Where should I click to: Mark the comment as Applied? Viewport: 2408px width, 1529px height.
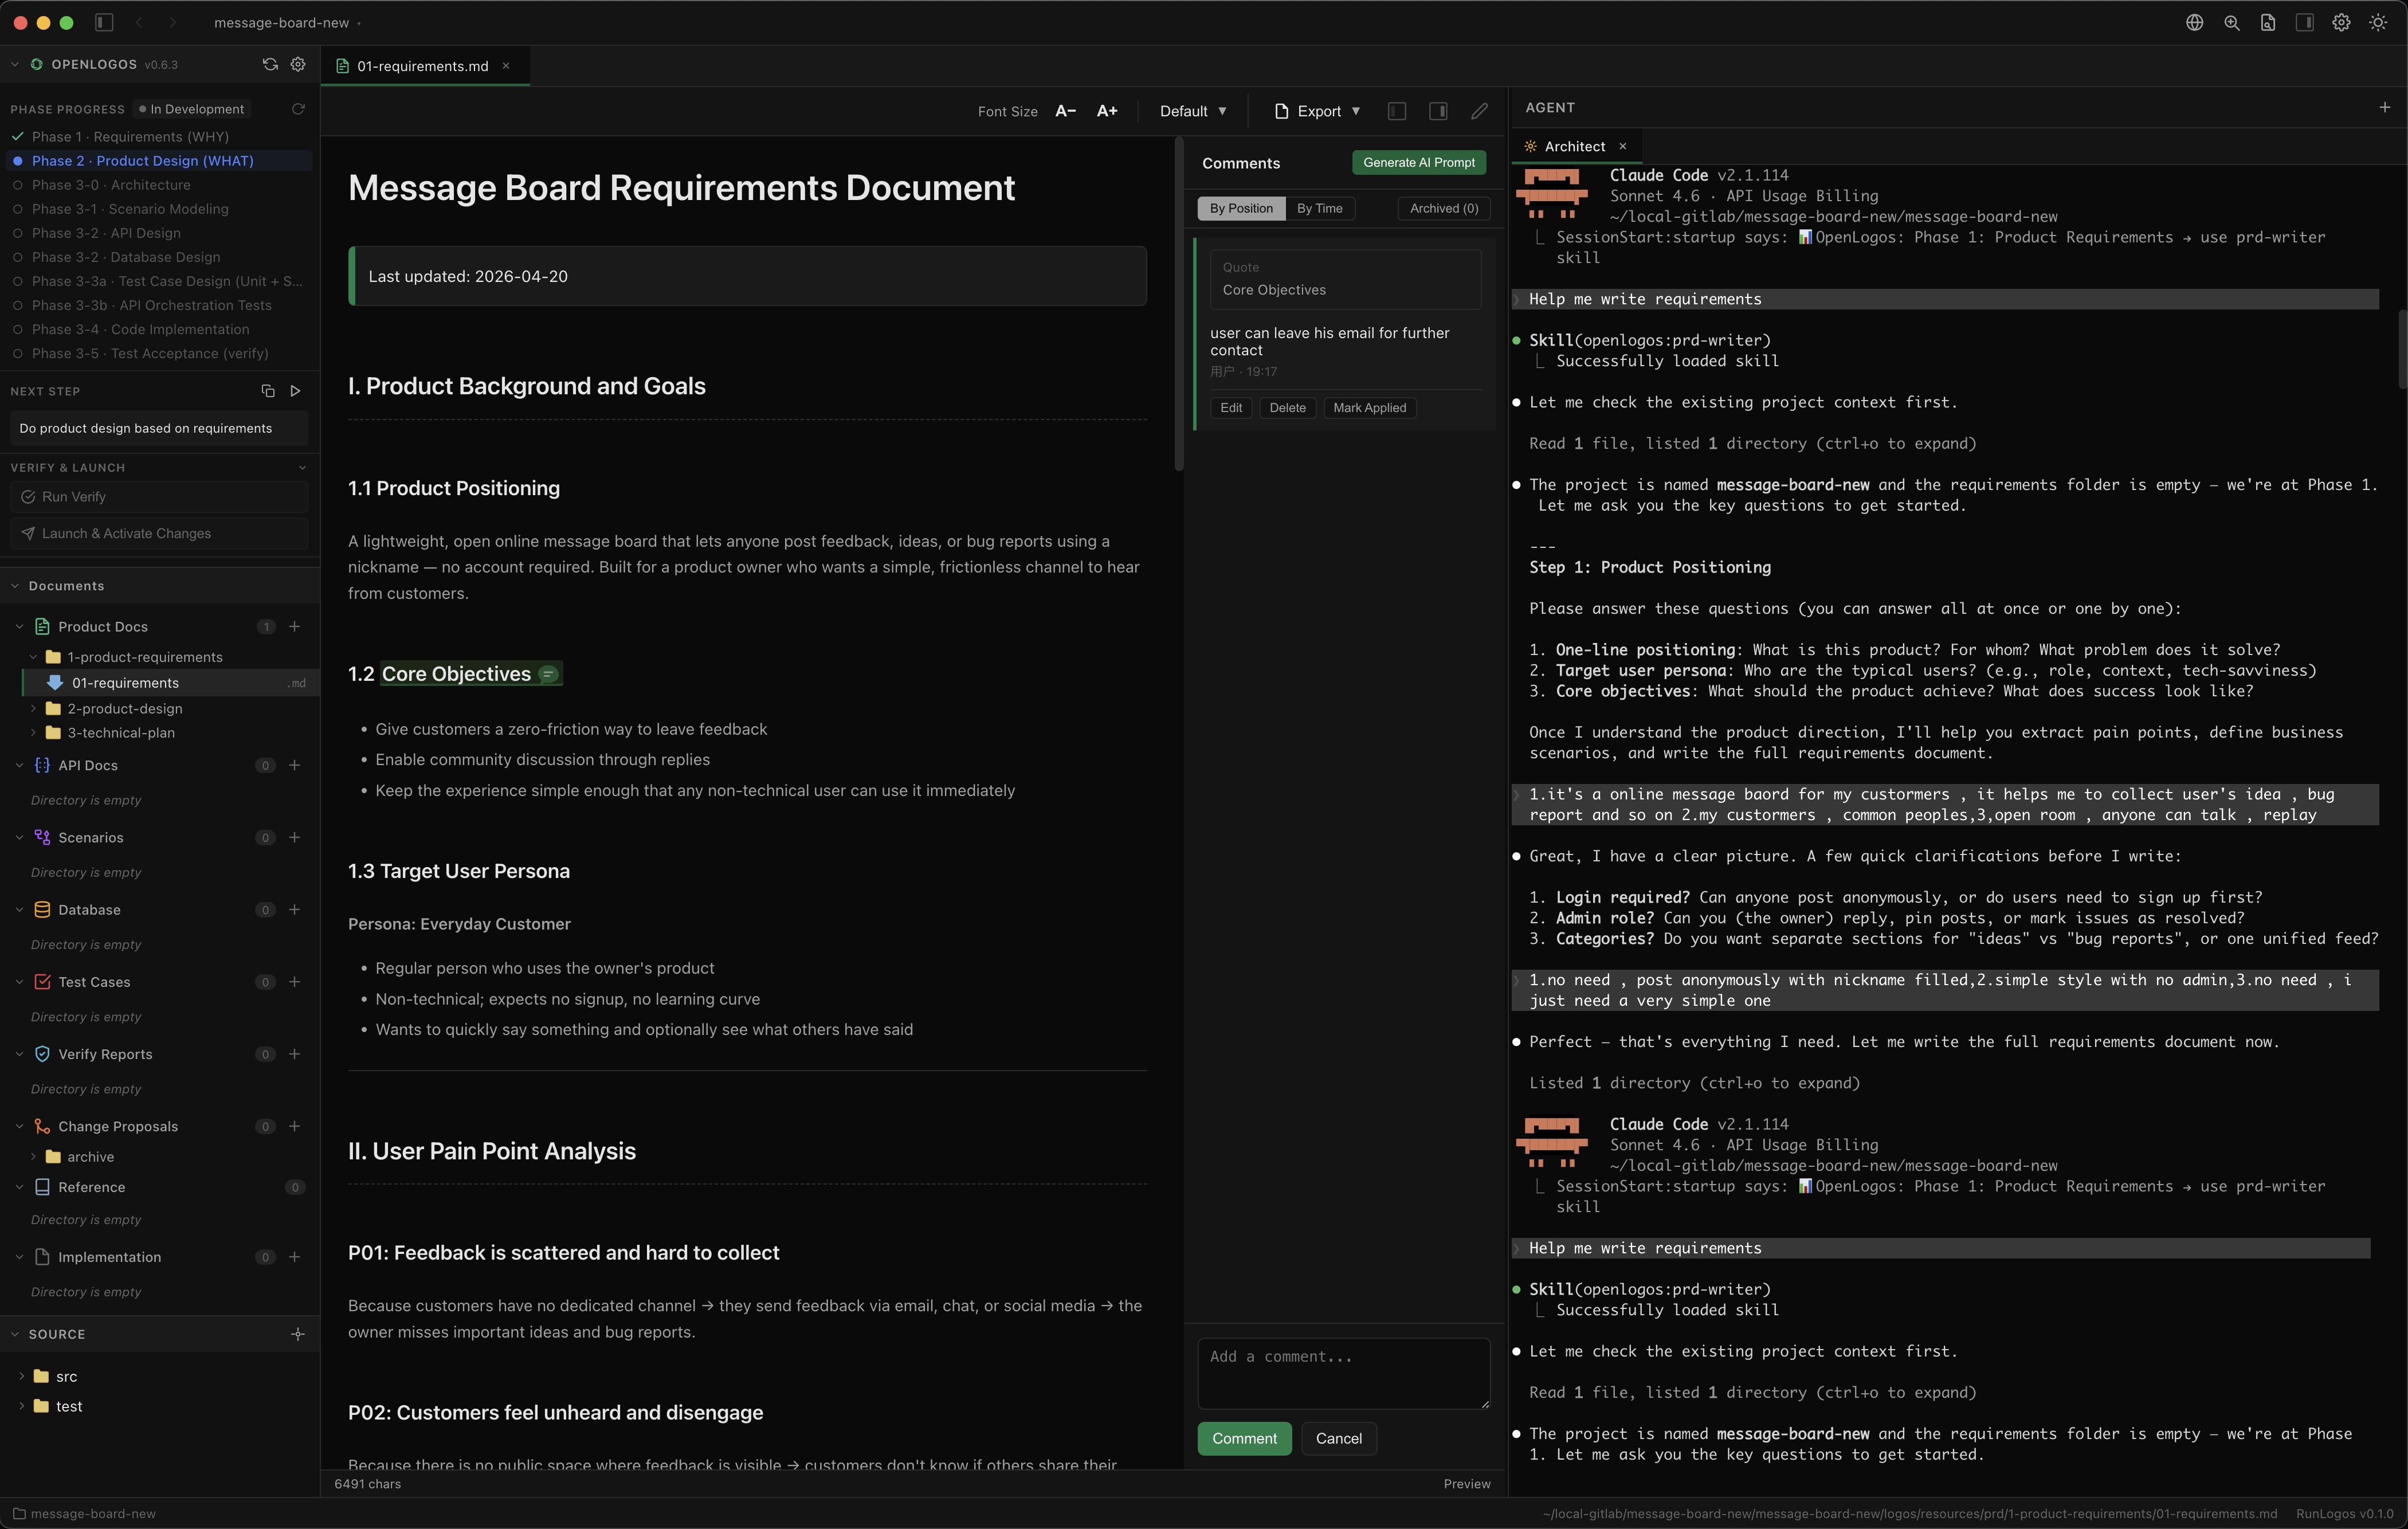click(x=1369, y=408)
